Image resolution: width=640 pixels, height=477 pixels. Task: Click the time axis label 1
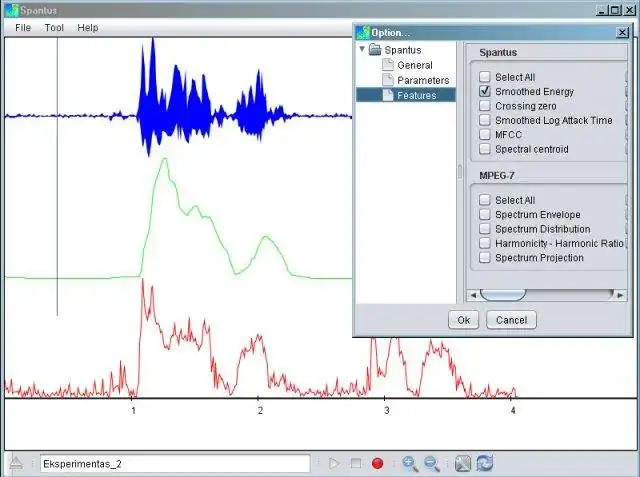[133, 410]
